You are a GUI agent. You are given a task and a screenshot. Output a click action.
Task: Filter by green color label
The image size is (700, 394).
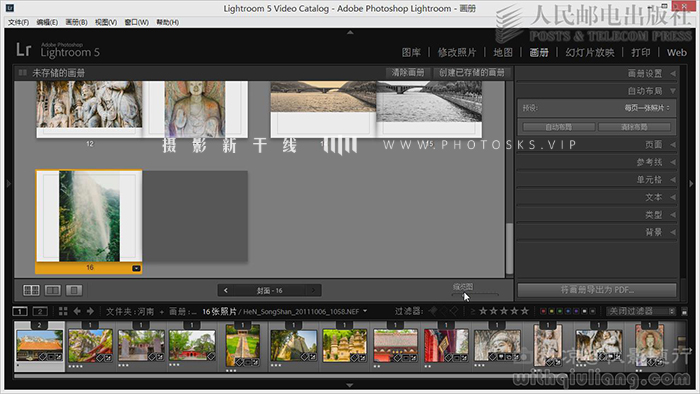point(559,311)
